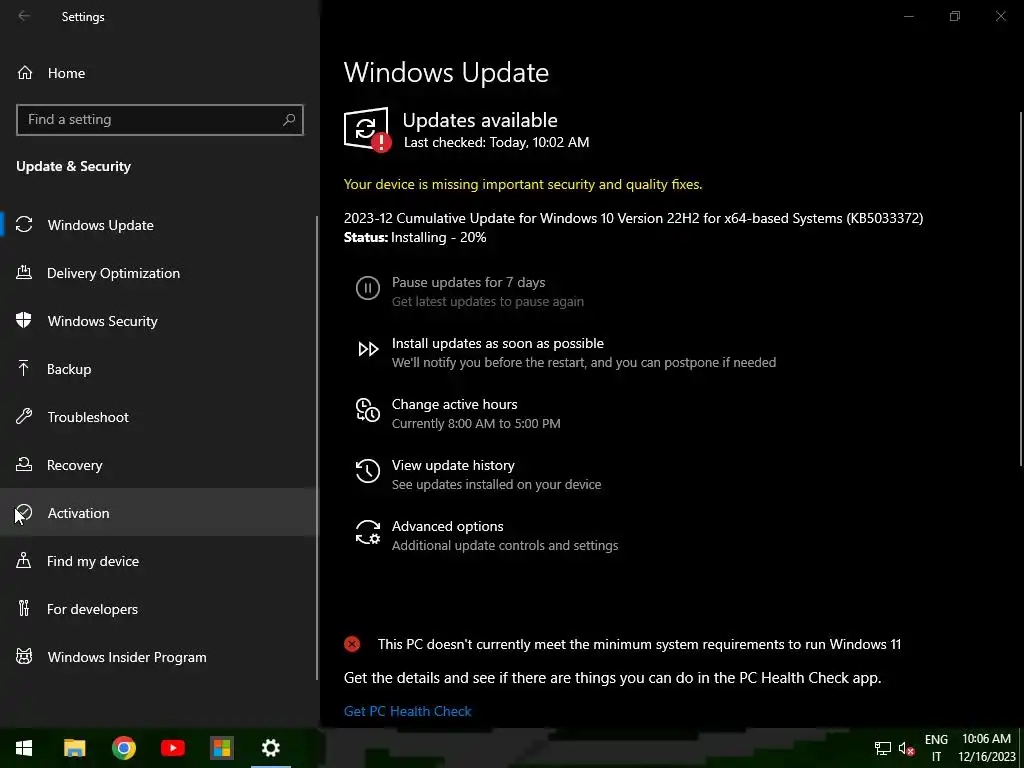Select Backup in the sidebar
1024x768 pixels.
pyautogui.click(x=159, y=369)
